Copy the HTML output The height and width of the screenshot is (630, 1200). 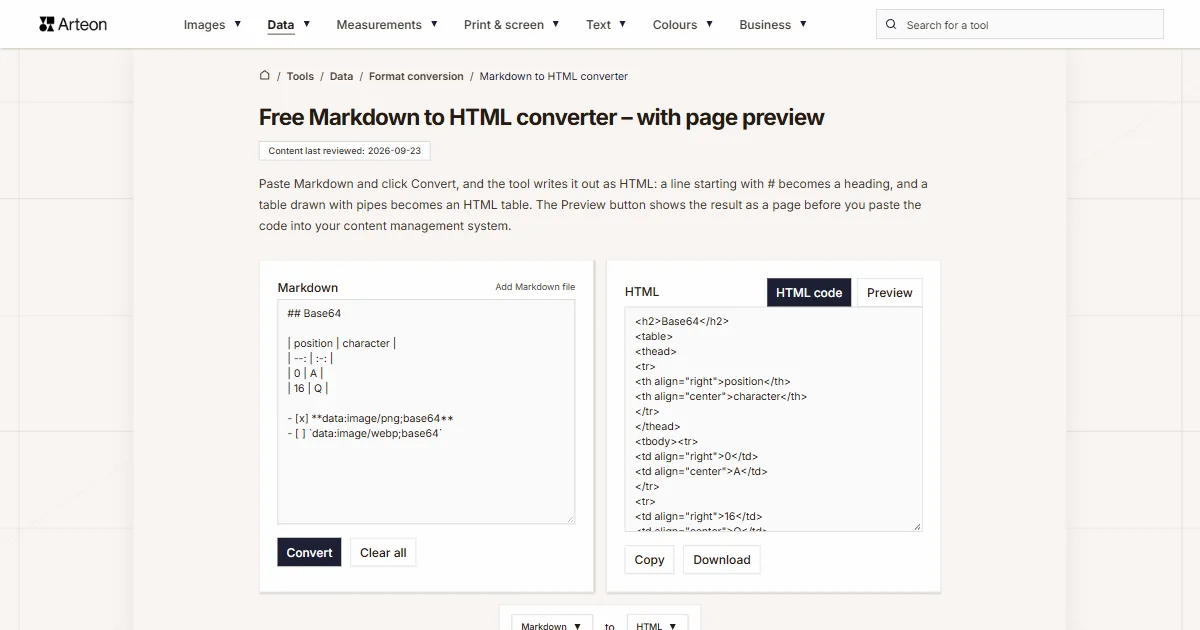649,559
